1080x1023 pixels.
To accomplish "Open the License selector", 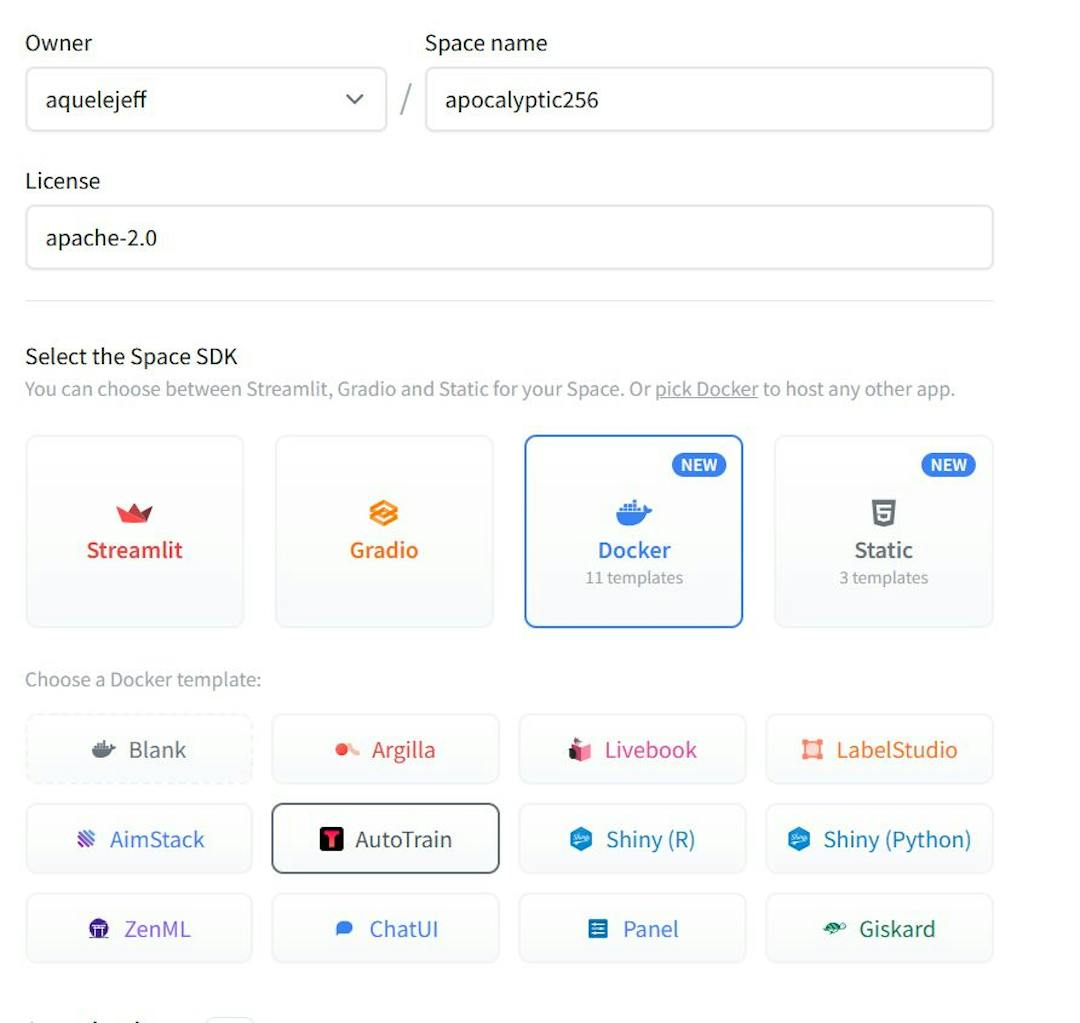I will point(509,237).
